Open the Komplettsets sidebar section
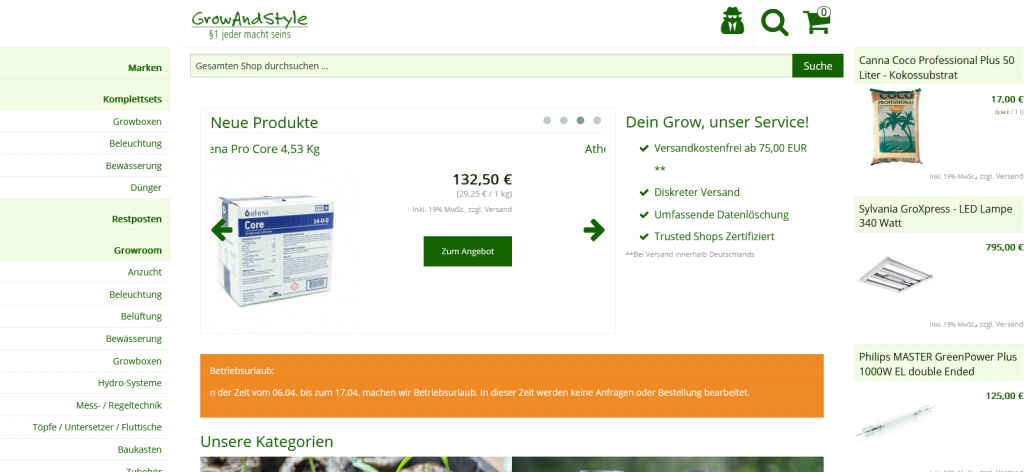Screen dimensions: 1024x472 (133, 99)
